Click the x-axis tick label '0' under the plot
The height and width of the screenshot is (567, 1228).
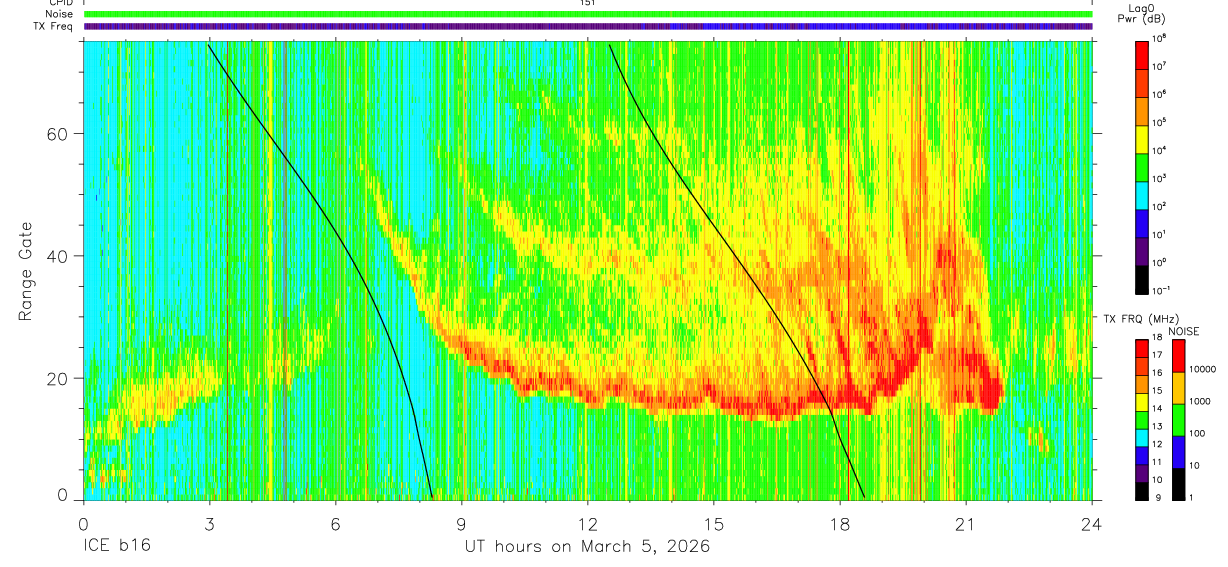pyautogui.click(x=83, y=523)
